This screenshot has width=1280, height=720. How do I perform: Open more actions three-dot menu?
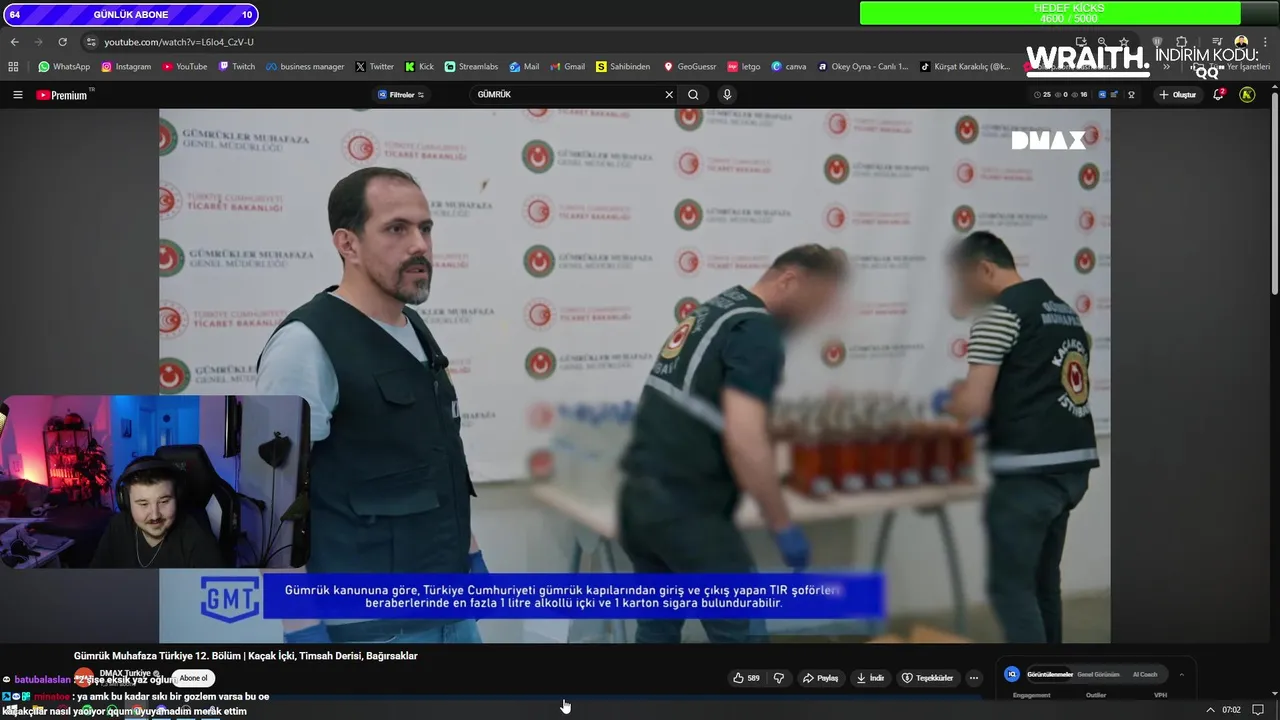(974, 678)
